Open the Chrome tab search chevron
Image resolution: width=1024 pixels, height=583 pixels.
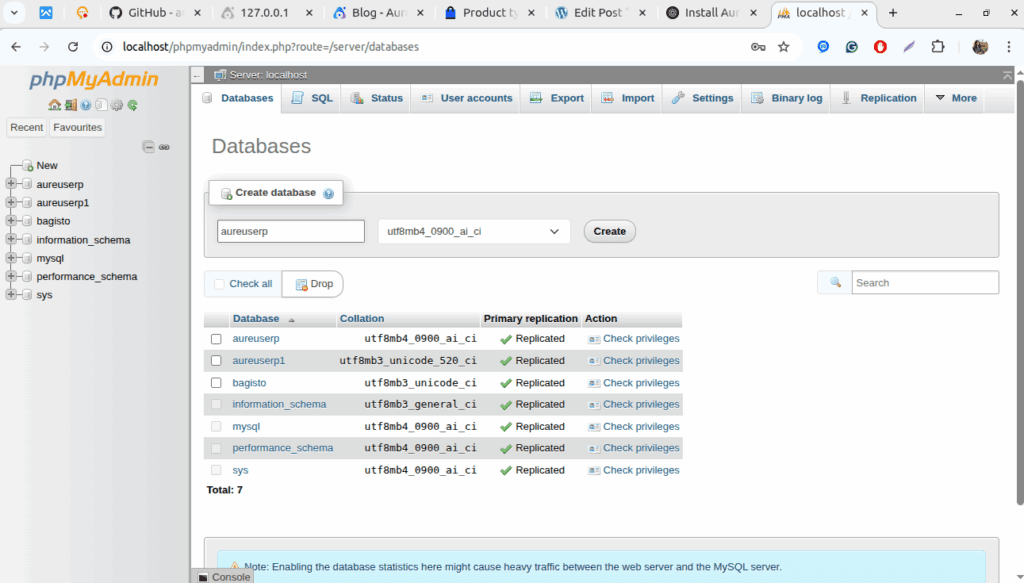tap(14, 12)
